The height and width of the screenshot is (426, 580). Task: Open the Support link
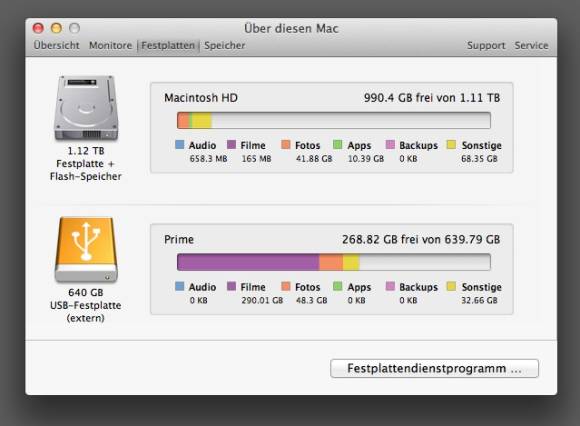coord(486,45)
